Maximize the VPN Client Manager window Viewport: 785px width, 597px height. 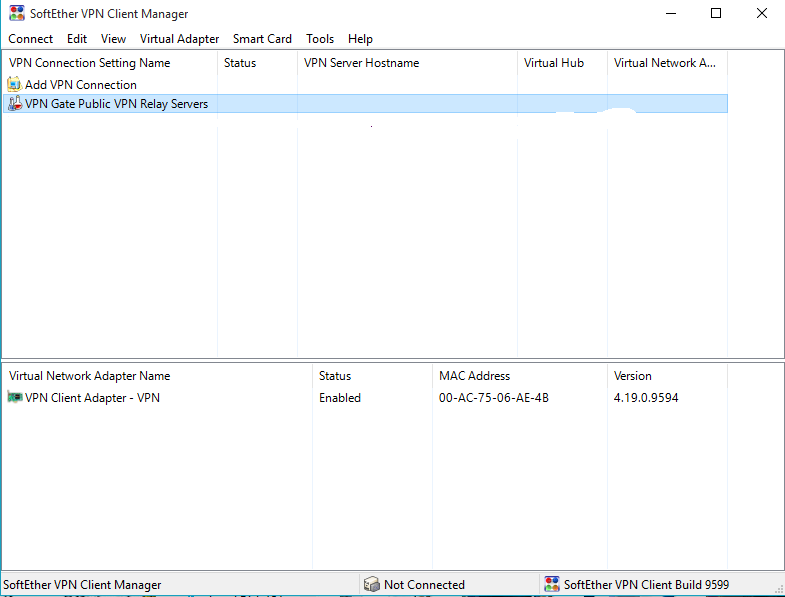pyautogui.click(x=716, y=13)
